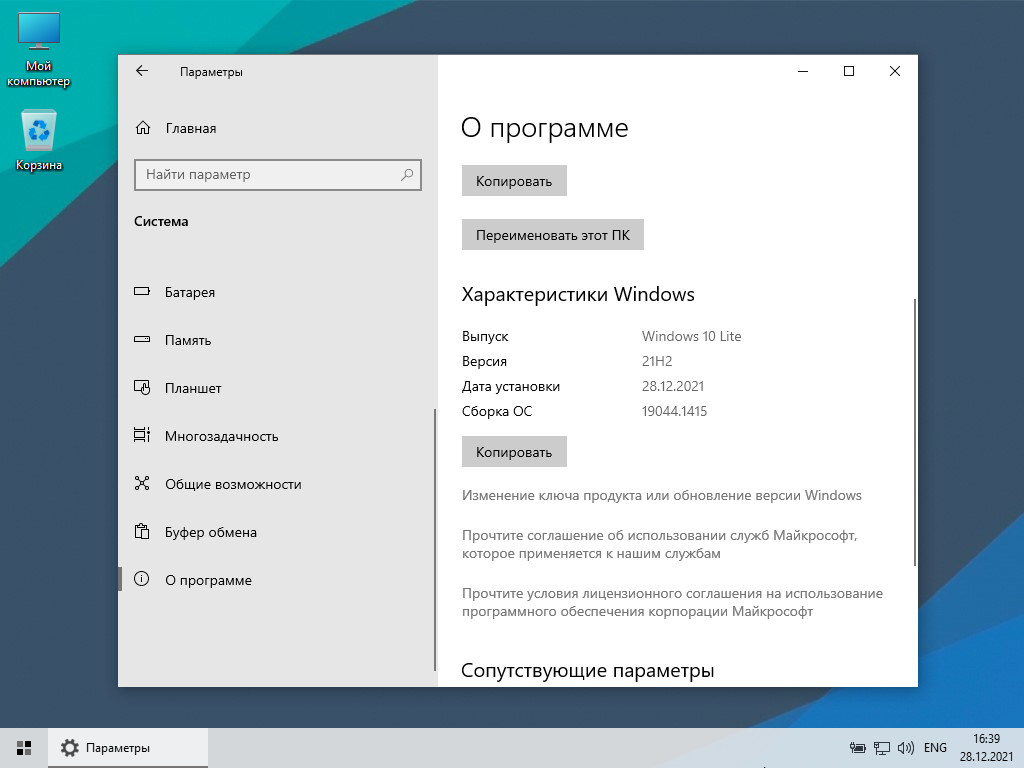1024x768 pixels.
Task: Select the Буфер обмена clipboard icon
Action: tap(142, 531)
